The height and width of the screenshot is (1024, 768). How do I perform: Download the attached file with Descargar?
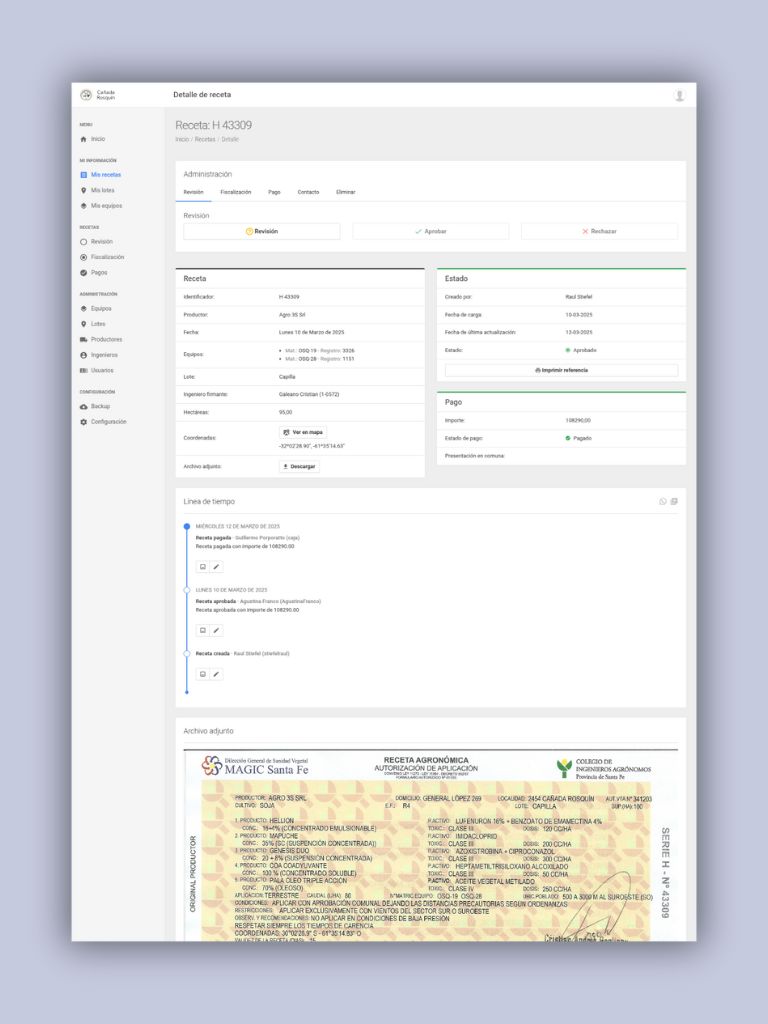click(x=299, y=466)
